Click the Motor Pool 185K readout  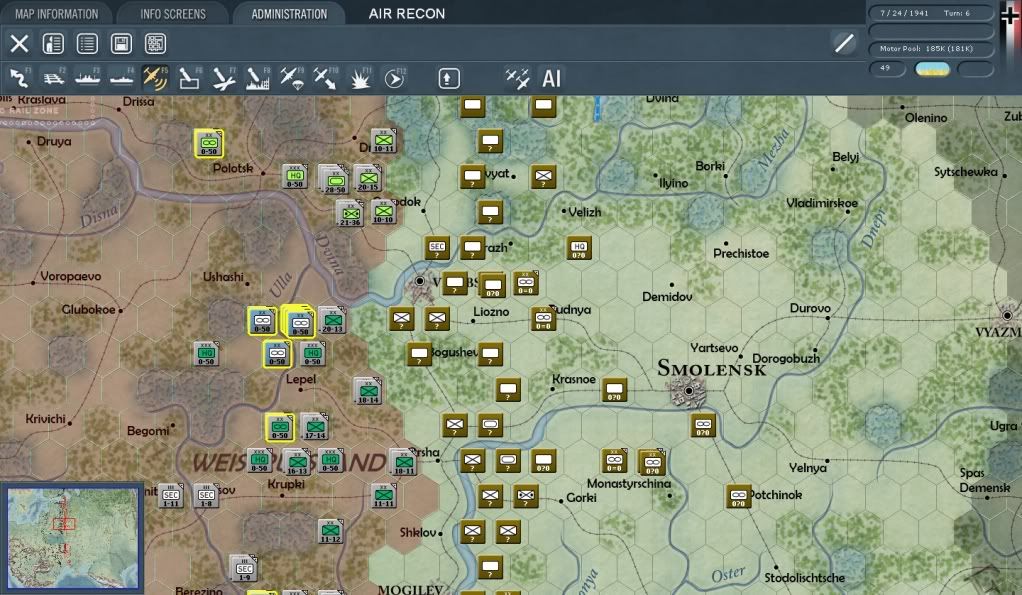[929, 49]
